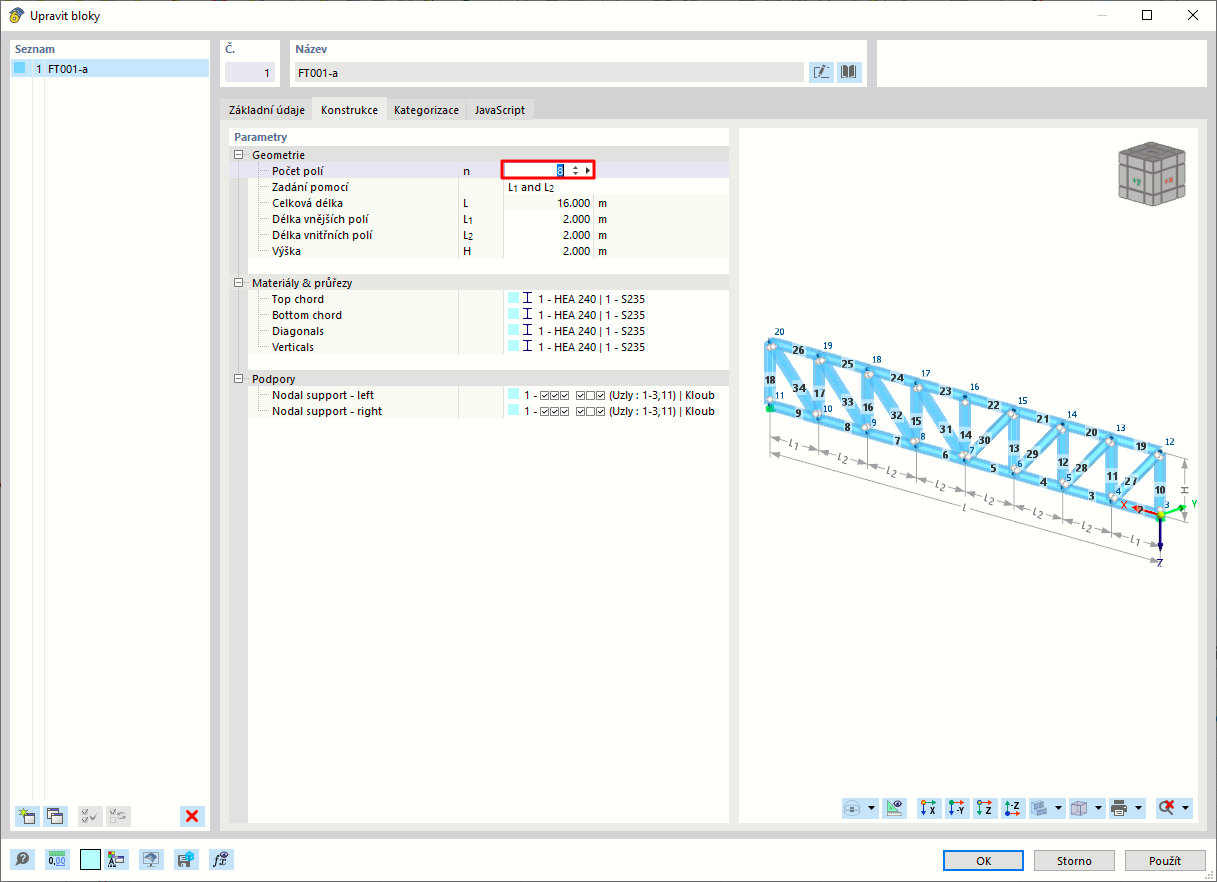Set view in X direction
Viewport: 1217px width, 882px height.
[929, 807]
